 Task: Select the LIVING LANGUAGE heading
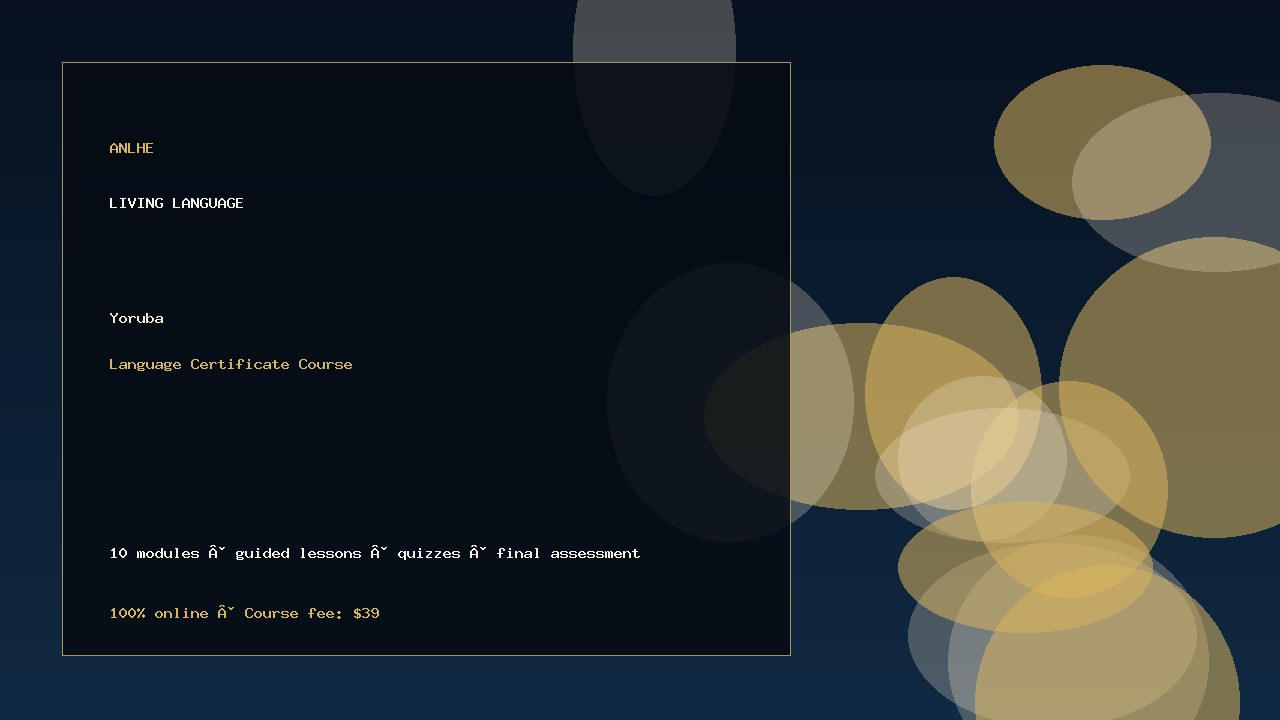pyautogui.click(x=176, y=203)
